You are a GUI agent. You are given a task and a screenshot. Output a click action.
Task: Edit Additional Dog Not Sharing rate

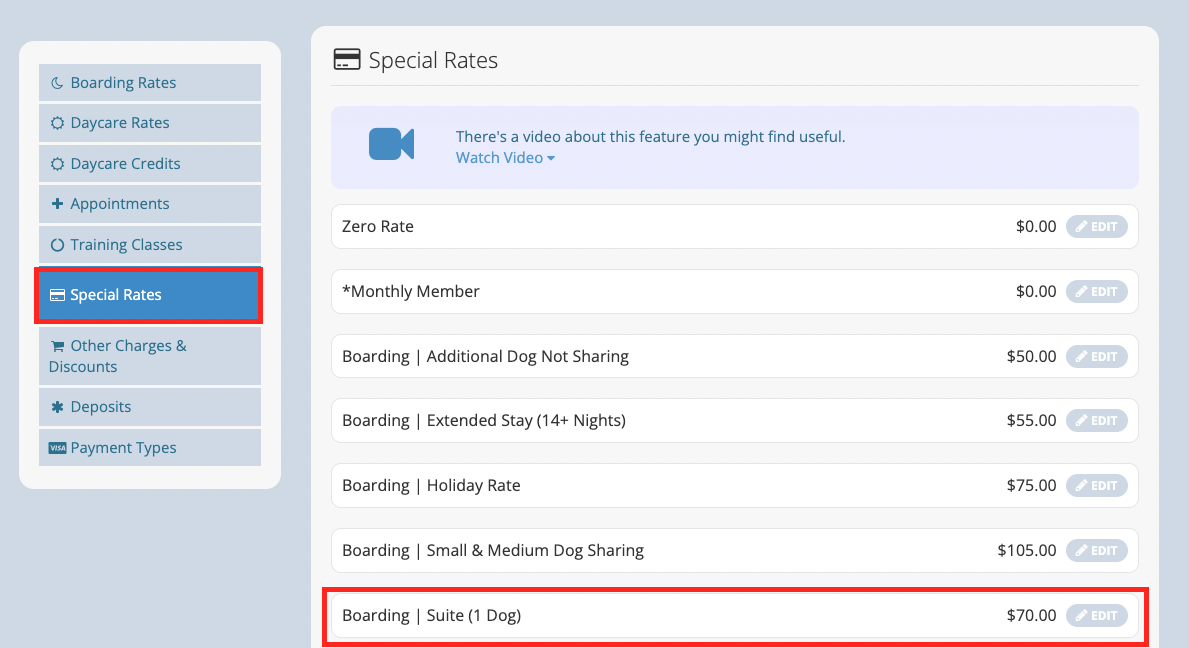tap(1096, 356)
